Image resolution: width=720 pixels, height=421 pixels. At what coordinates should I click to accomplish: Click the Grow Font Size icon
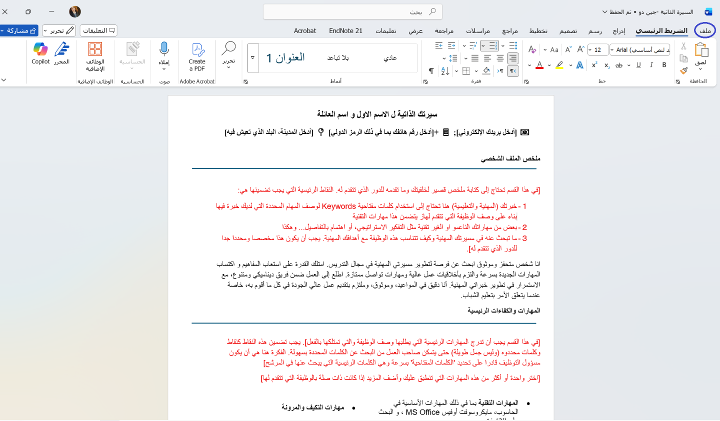[x=580, y=49]
